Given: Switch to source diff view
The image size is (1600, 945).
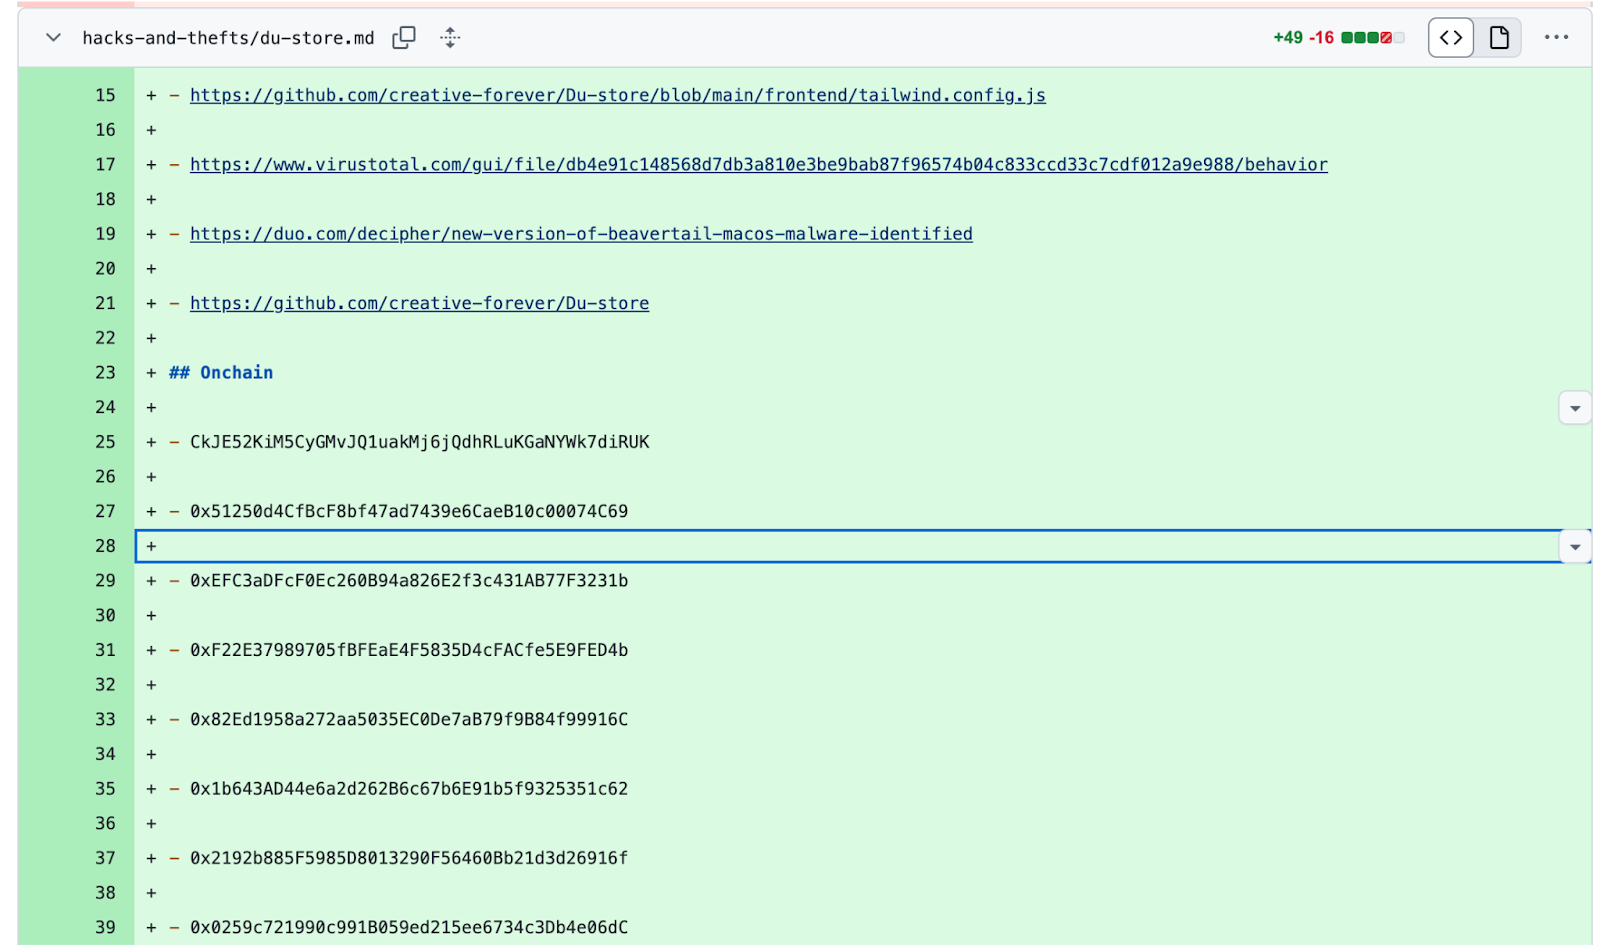Looking at the screenshot, I should click(1451, 38).
